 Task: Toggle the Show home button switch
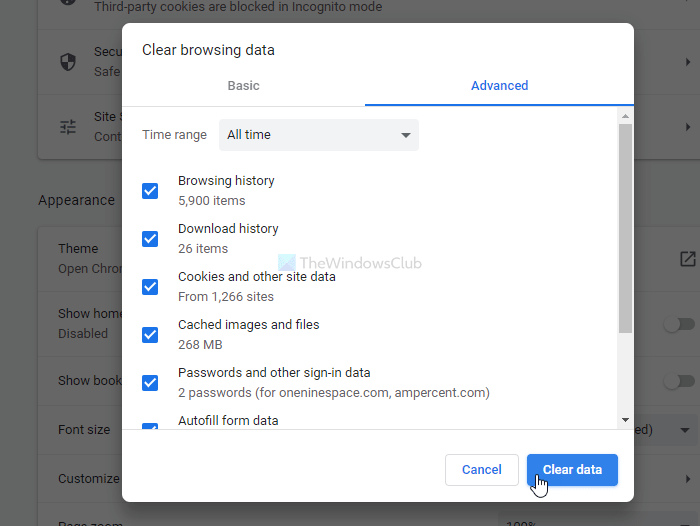point(679,324)
